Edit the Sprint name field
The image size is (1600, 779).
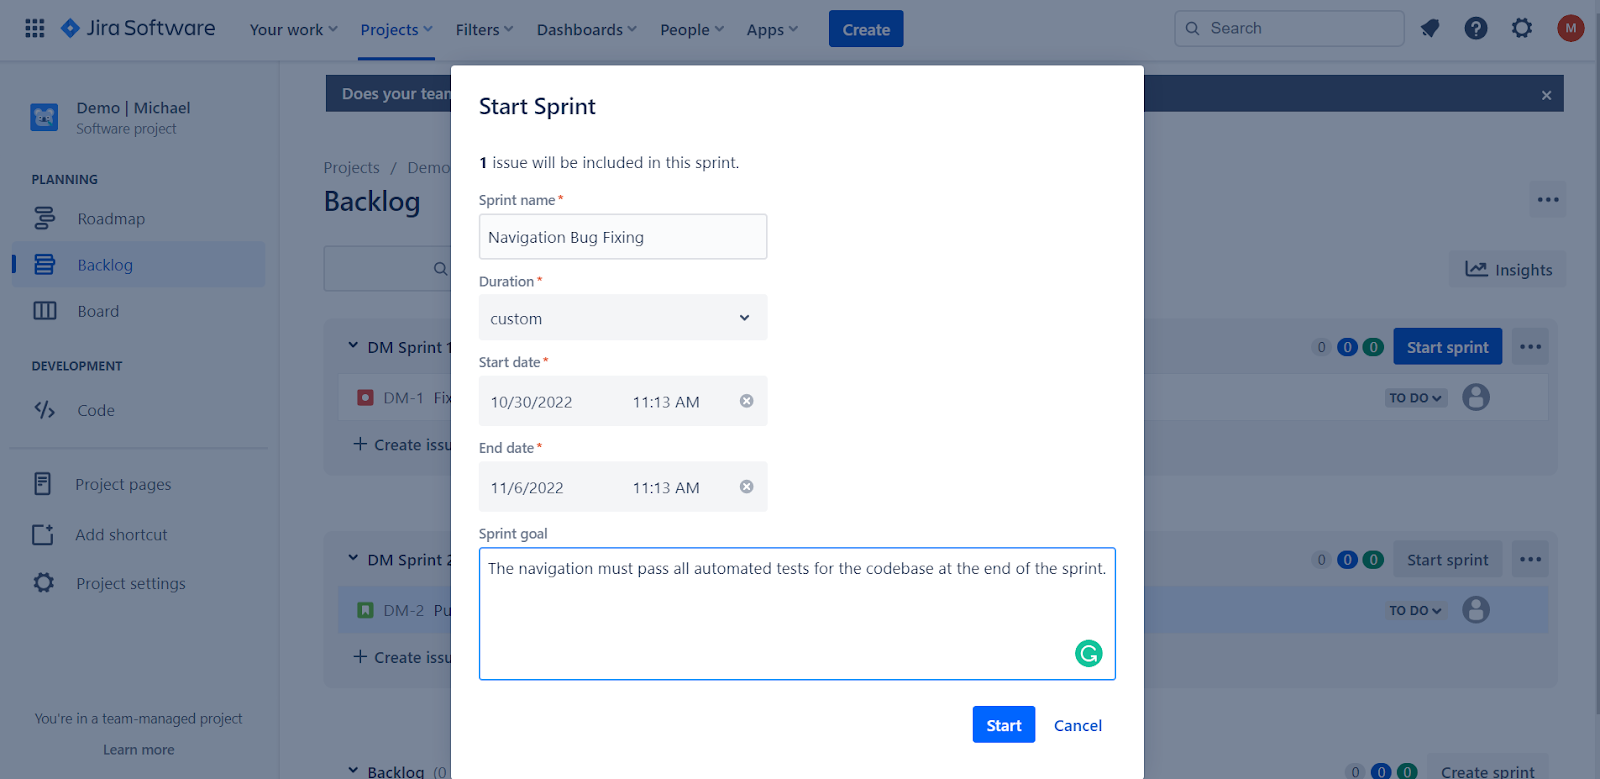(x=622, y=237)
